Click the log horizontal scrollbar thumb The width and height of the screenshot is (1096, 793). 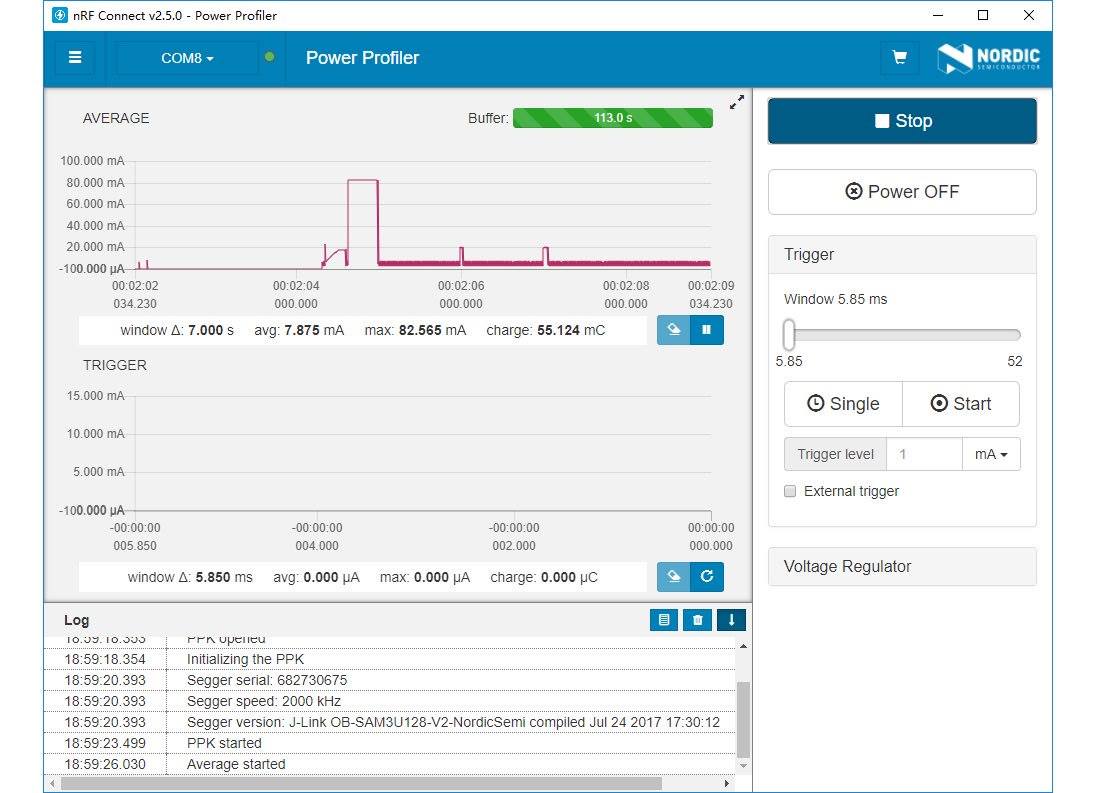click(x=361, y=783)
